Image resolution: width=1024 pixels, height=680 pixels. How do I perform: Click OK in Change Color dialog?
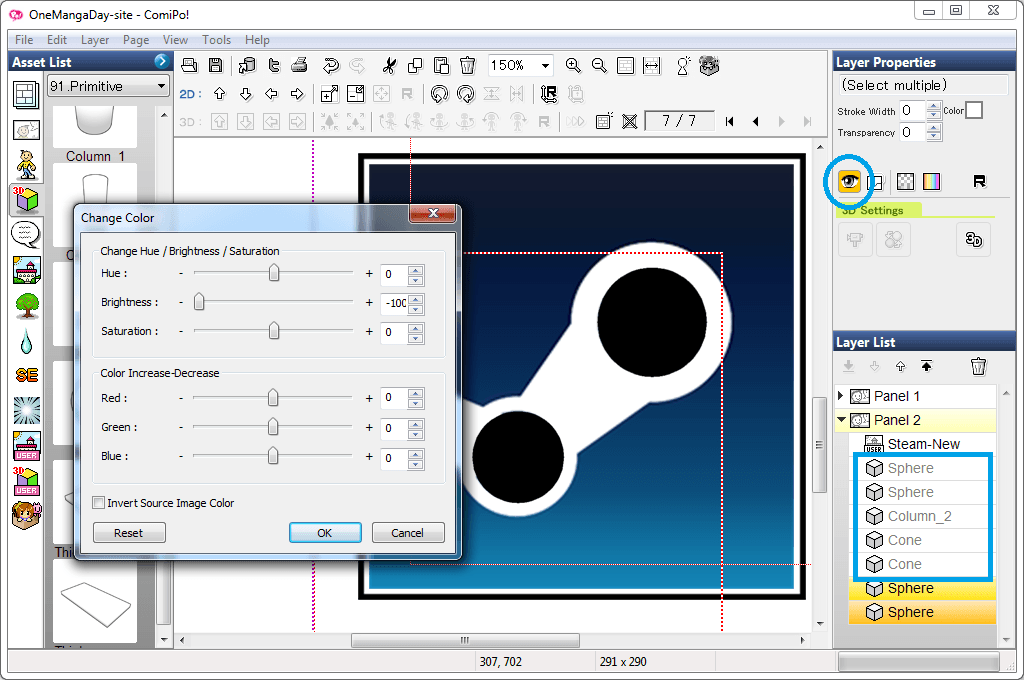[x=325, y=533]
